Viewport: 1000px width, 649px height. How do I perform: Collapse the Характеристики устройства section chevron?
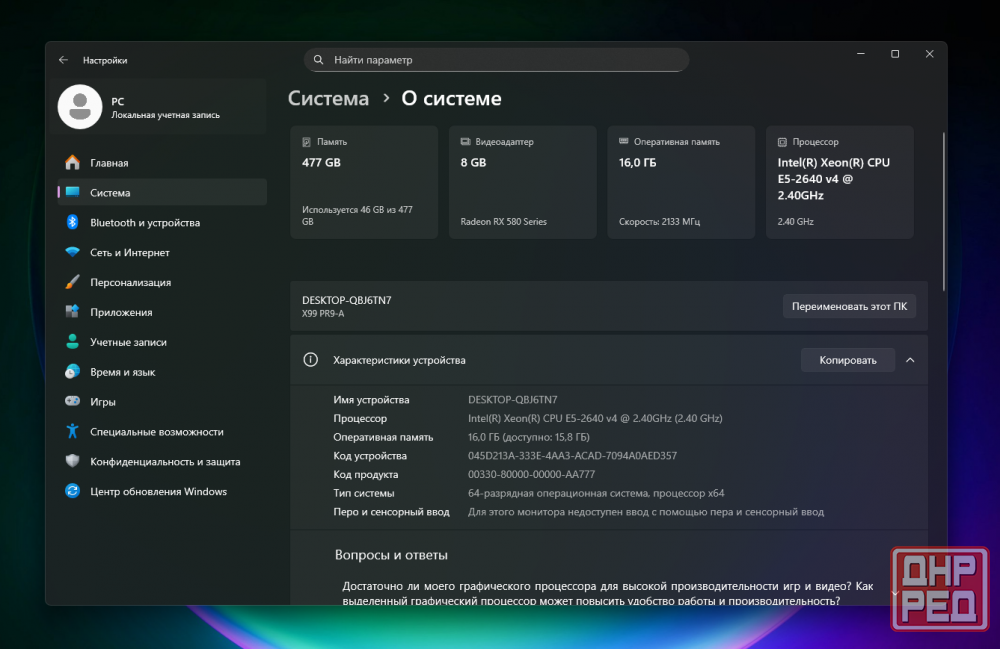(x=910, y=360)
